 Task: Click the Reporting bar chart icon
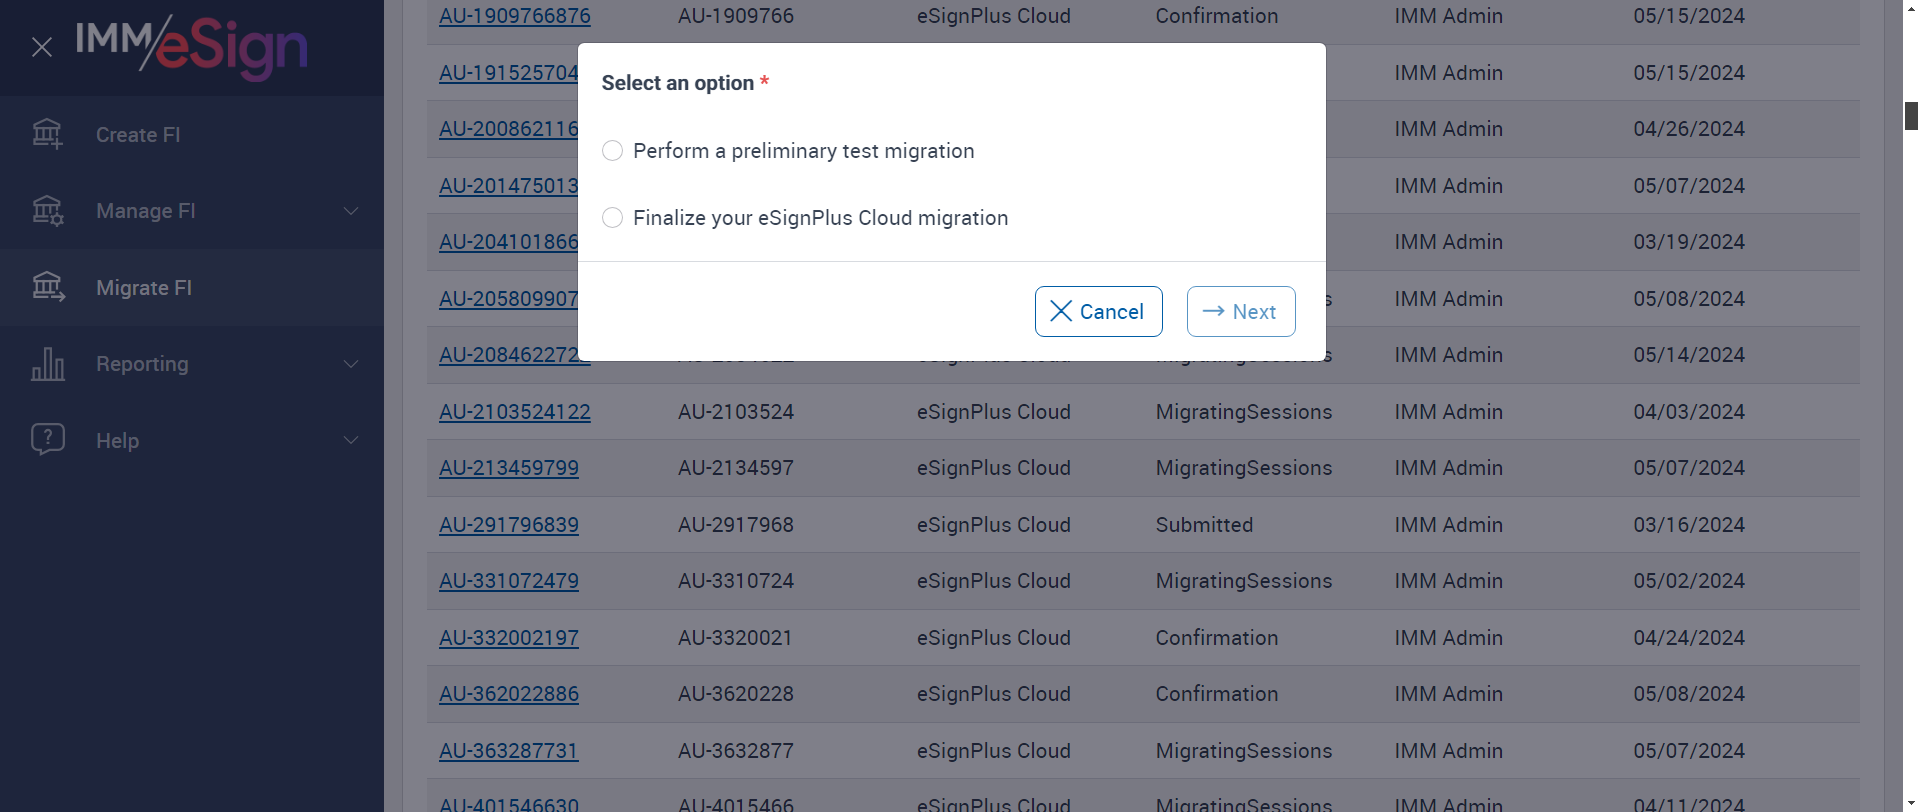click(x=47, y=364)
